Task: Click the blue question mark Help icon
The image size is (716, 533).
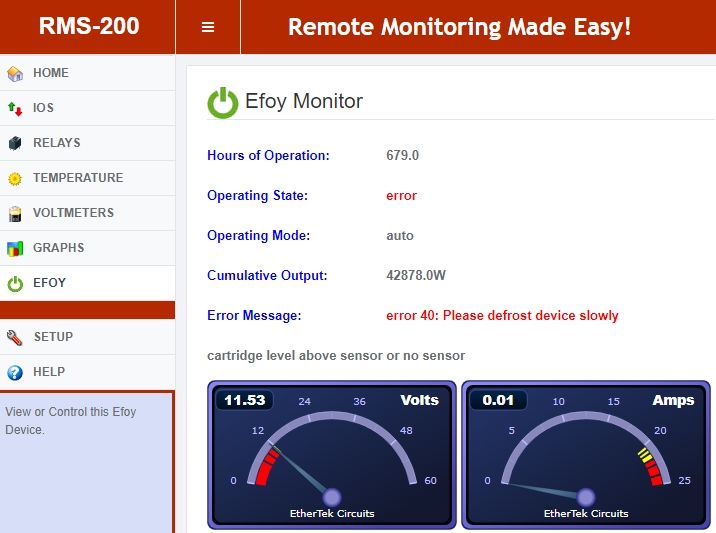Action: pyautogui.click(x=15, y=372)
